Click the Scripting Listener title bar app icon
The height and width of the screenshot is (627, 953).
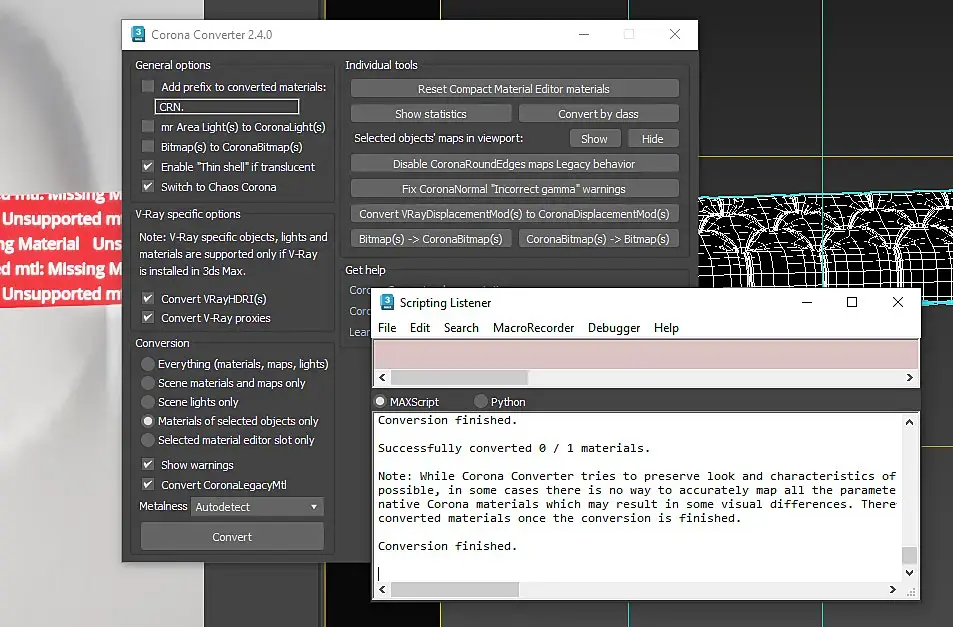pyautogui.click(x=387, y=302)
